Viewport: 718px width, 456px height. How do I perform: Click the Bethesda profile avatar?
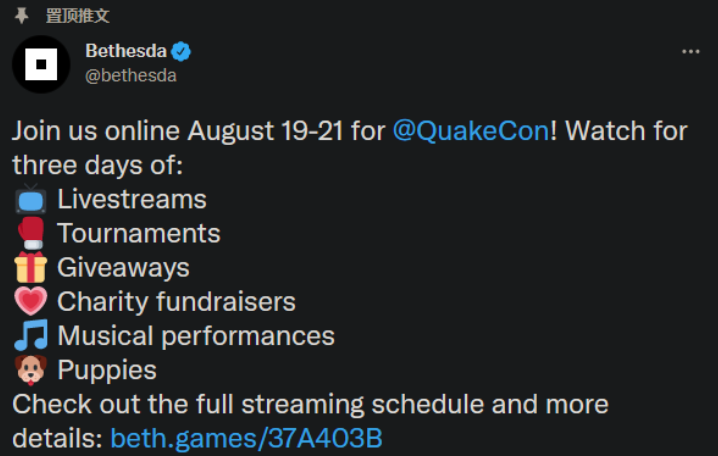[41, 65]
